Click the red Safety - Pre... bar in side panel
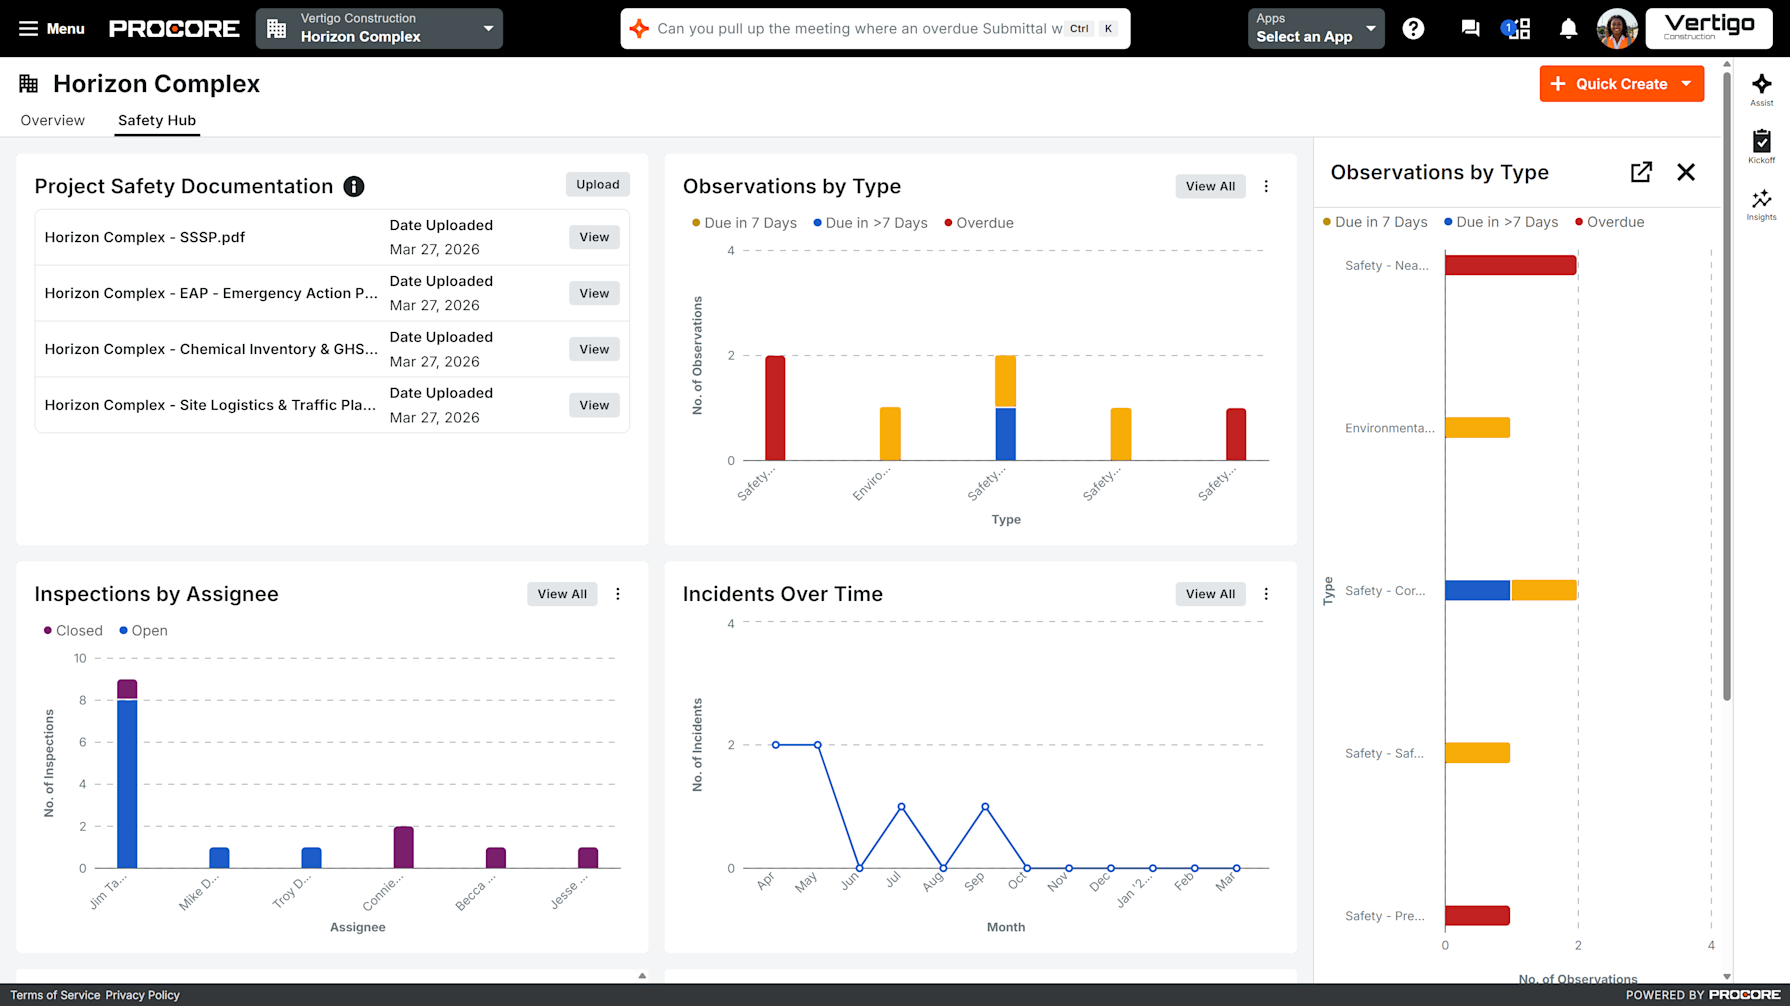The height and width of the screenshot is (1006, 1790). [x=1477, y=916]
